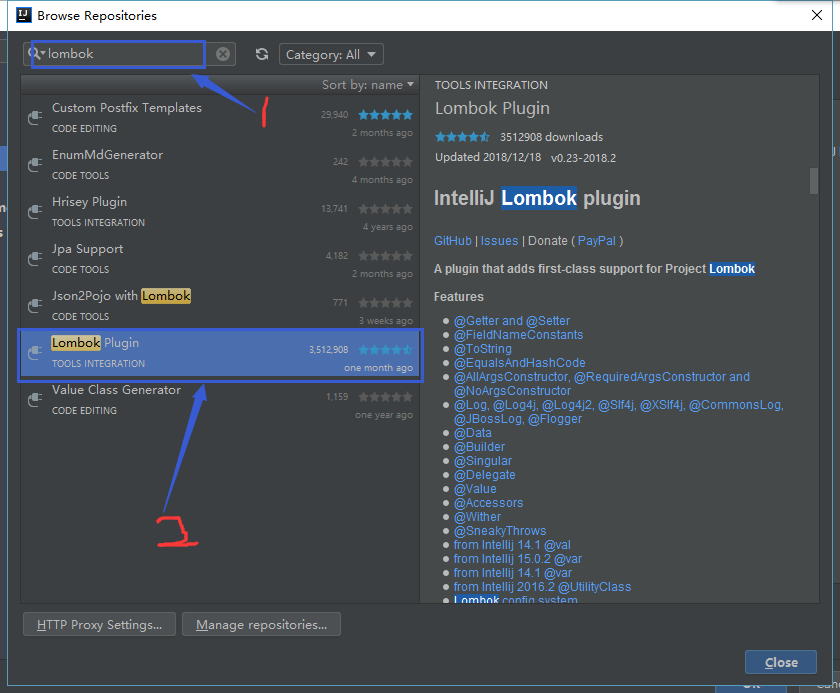The height and width of the screenshot is (693, 840).
Task: Clear the lombok search query
Action: click(222, 54)
